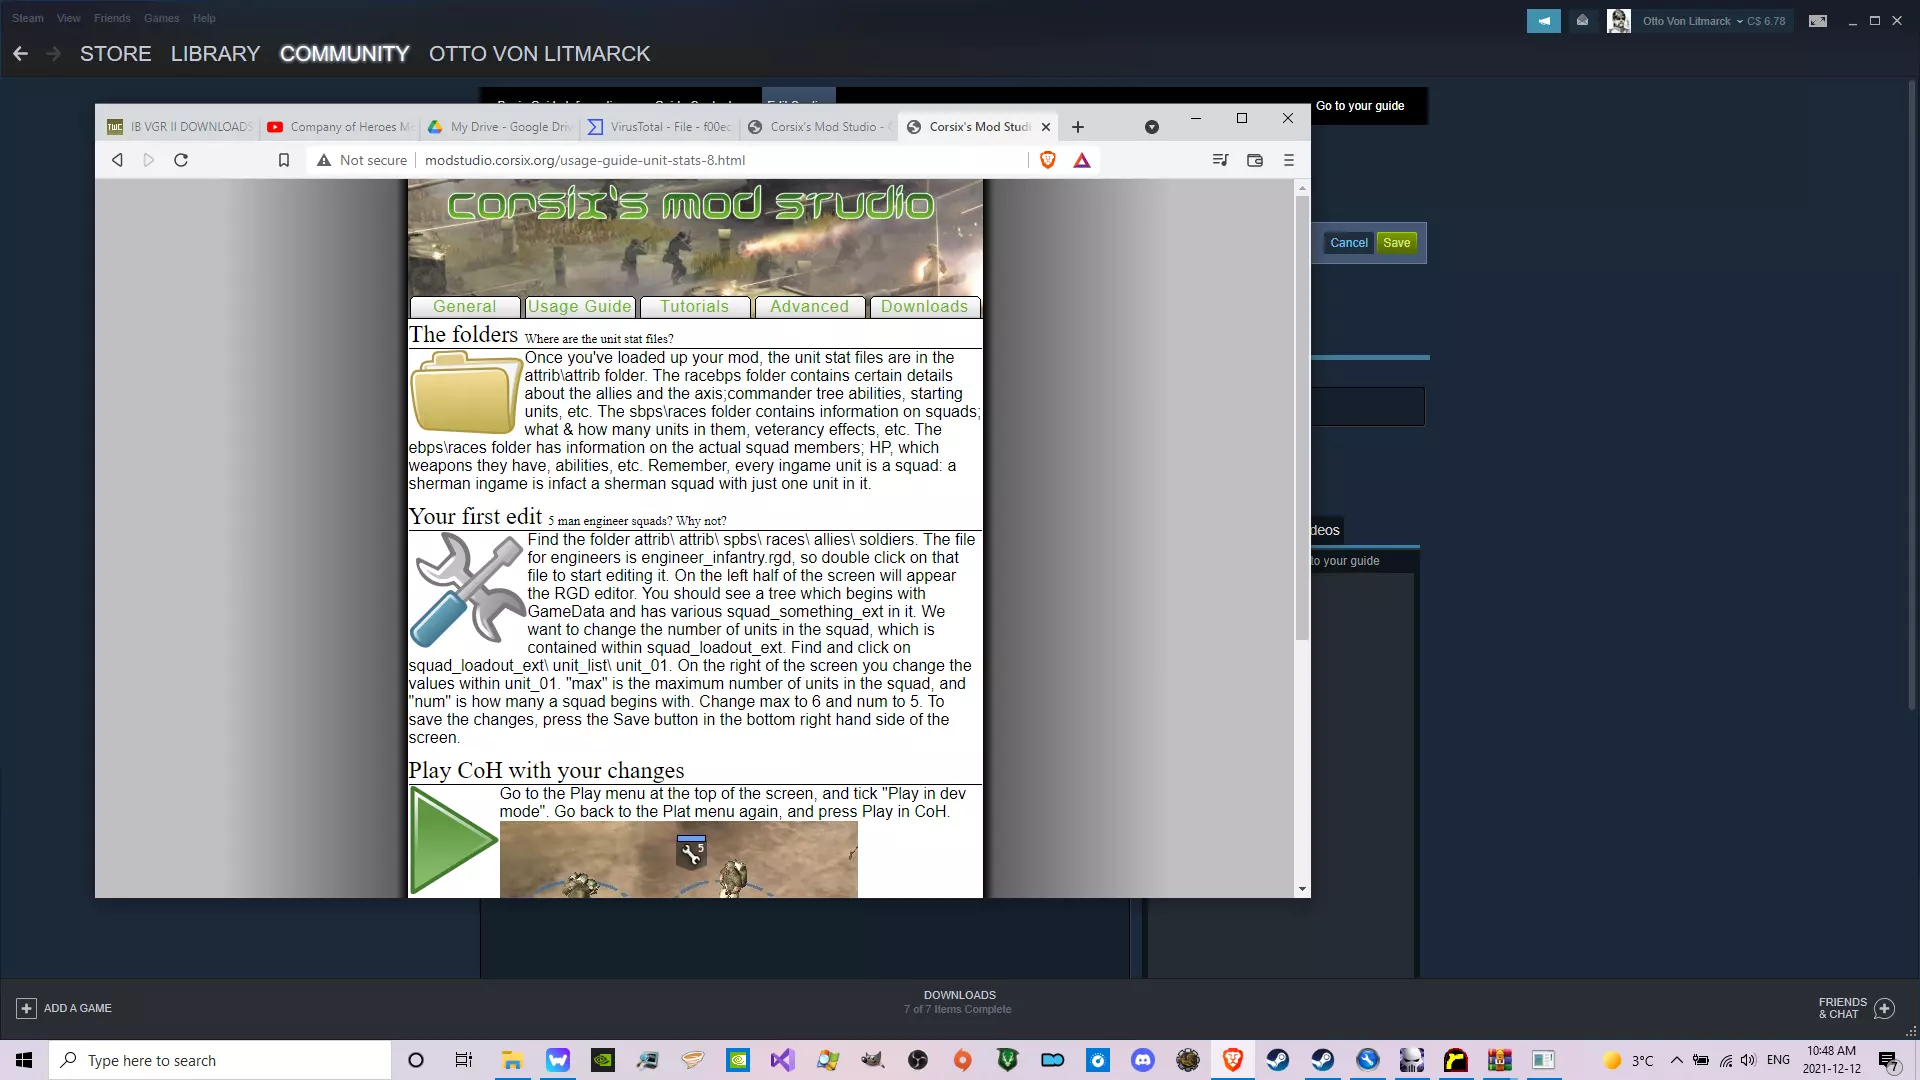The height and width of the screenshot is (1080, 1920).
Task: Click the Brave Rewards triangle icon
Action: pyautogui.click(x=1082, y=160)
